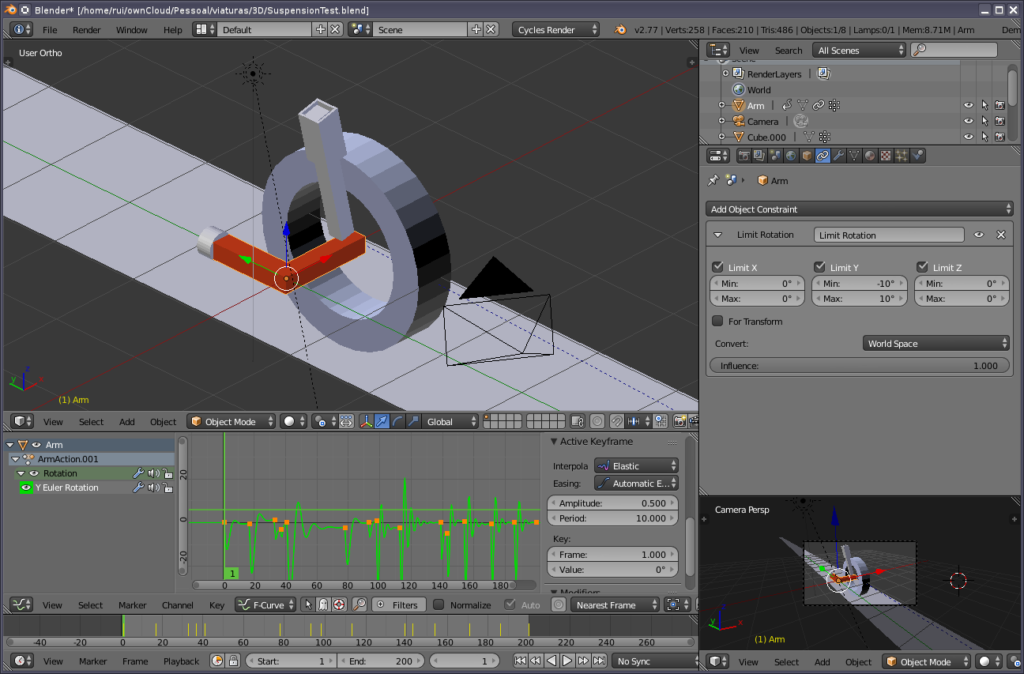Change the Elastic interpolation dropdown
This screenshot has width=1024, height=674.
pyautogui.click(x=636, y=466)
